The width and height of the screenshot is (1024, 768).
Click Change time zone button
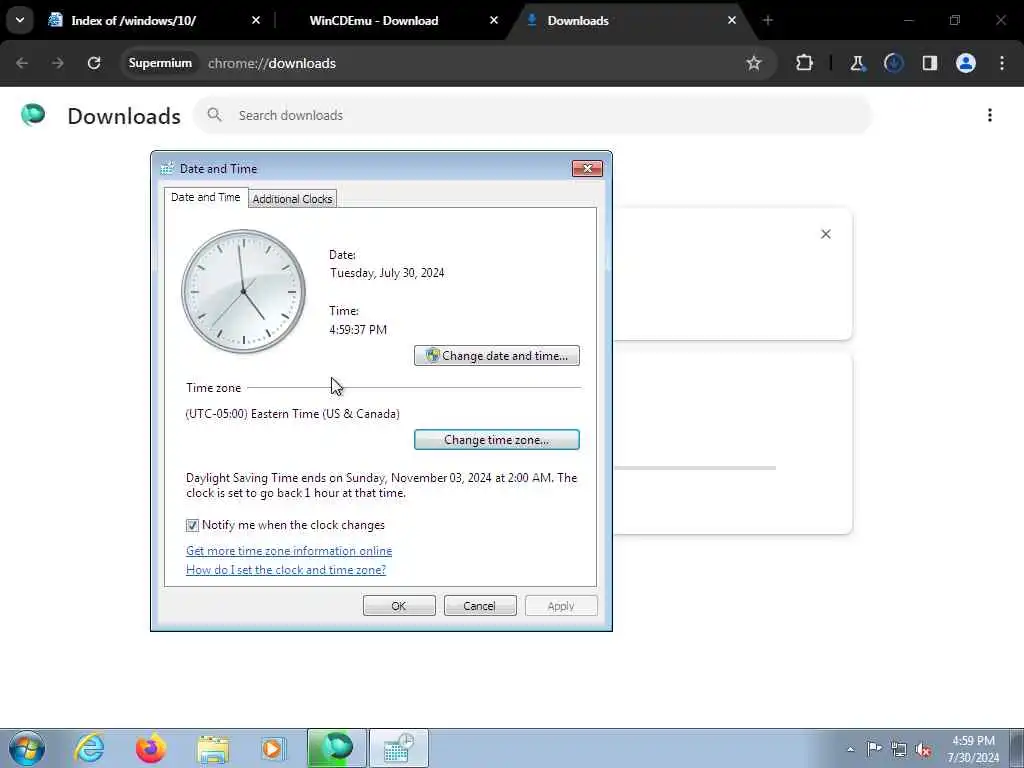point(496,440)
